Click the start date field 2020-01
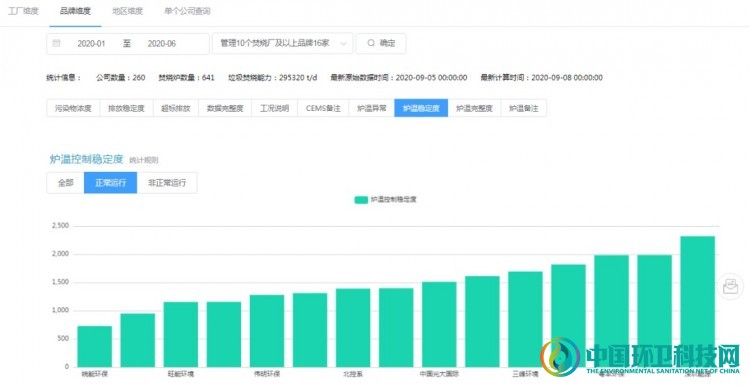The image size is (750, 387). point(91,44)
